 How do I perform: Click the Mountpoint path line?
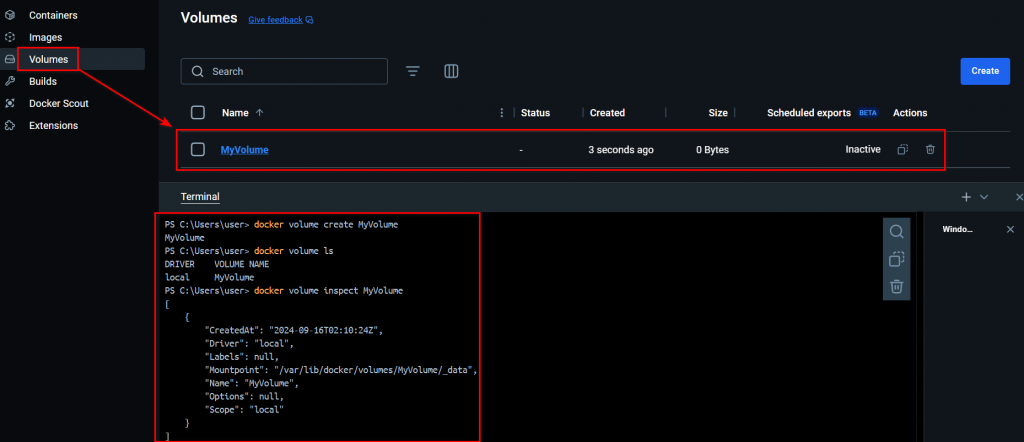(x=342, y=370)
